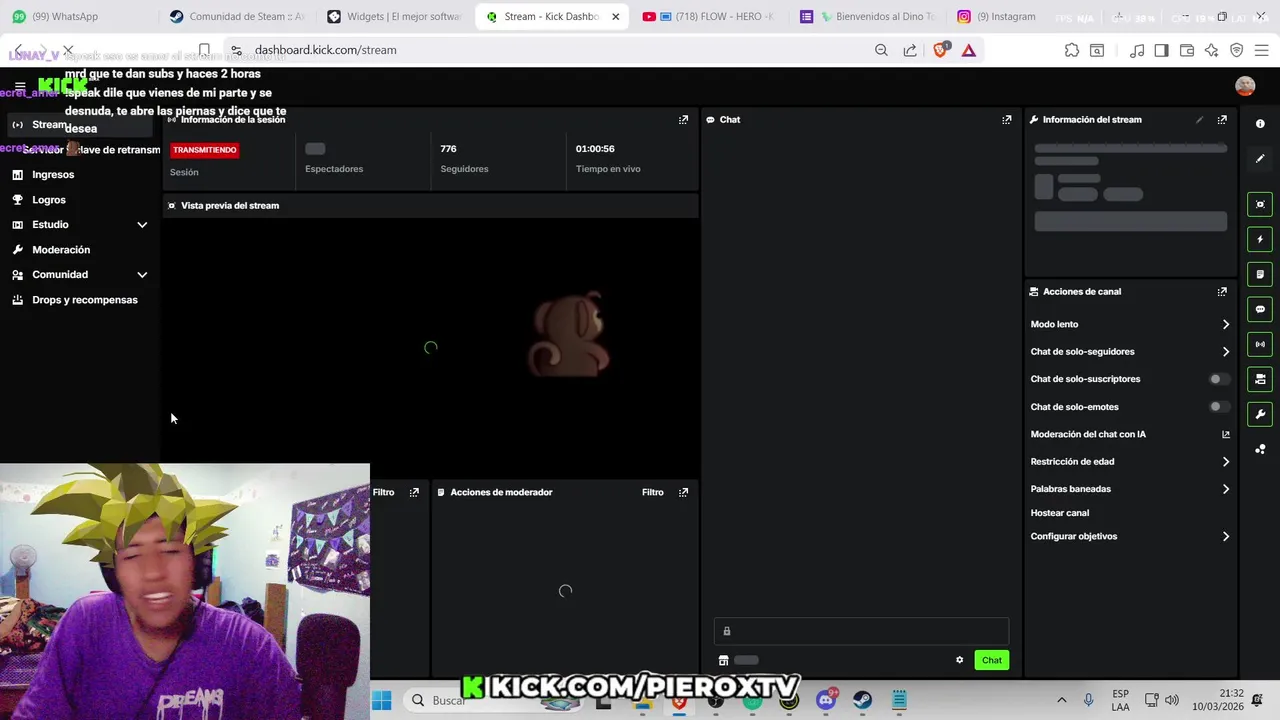Click the music note media icon in toolbar
The image size is (1280, 720).
point(1137,50)
